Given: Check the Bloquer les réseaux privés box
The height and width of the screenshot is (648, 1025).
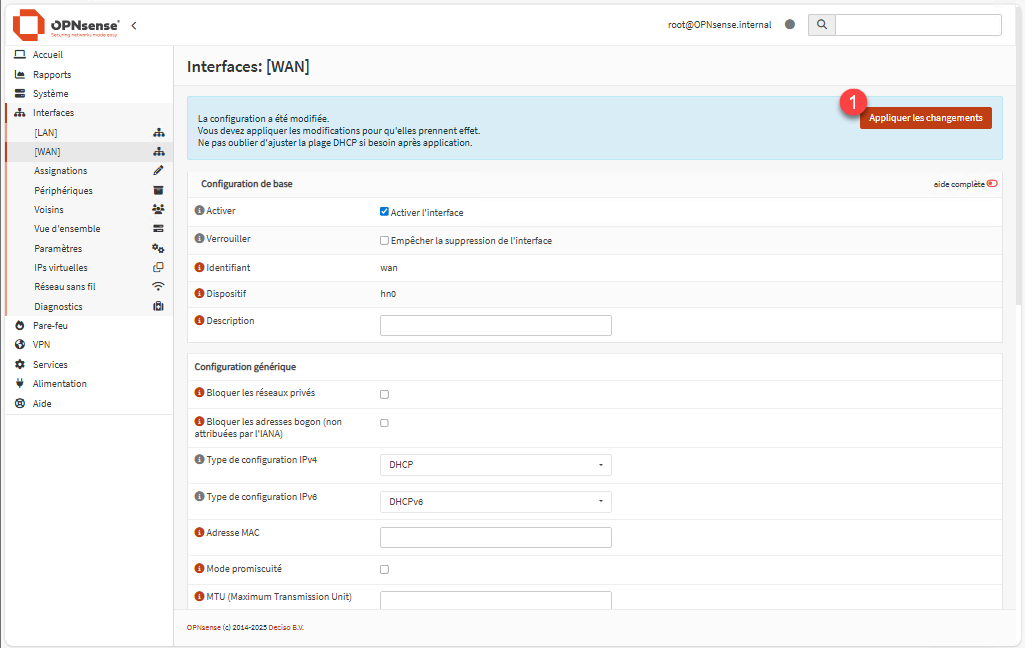Looking at the screenshot, I should (384, 394).
